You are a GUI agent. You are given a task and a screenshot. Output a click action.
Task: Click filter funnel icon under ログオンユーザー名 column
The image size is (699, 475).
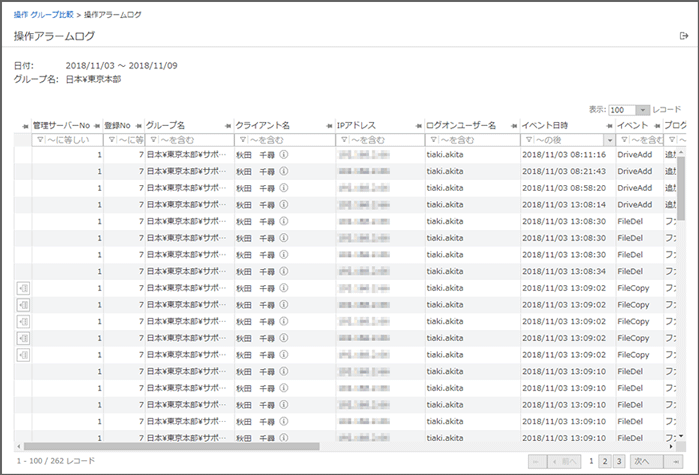point(432,140)
